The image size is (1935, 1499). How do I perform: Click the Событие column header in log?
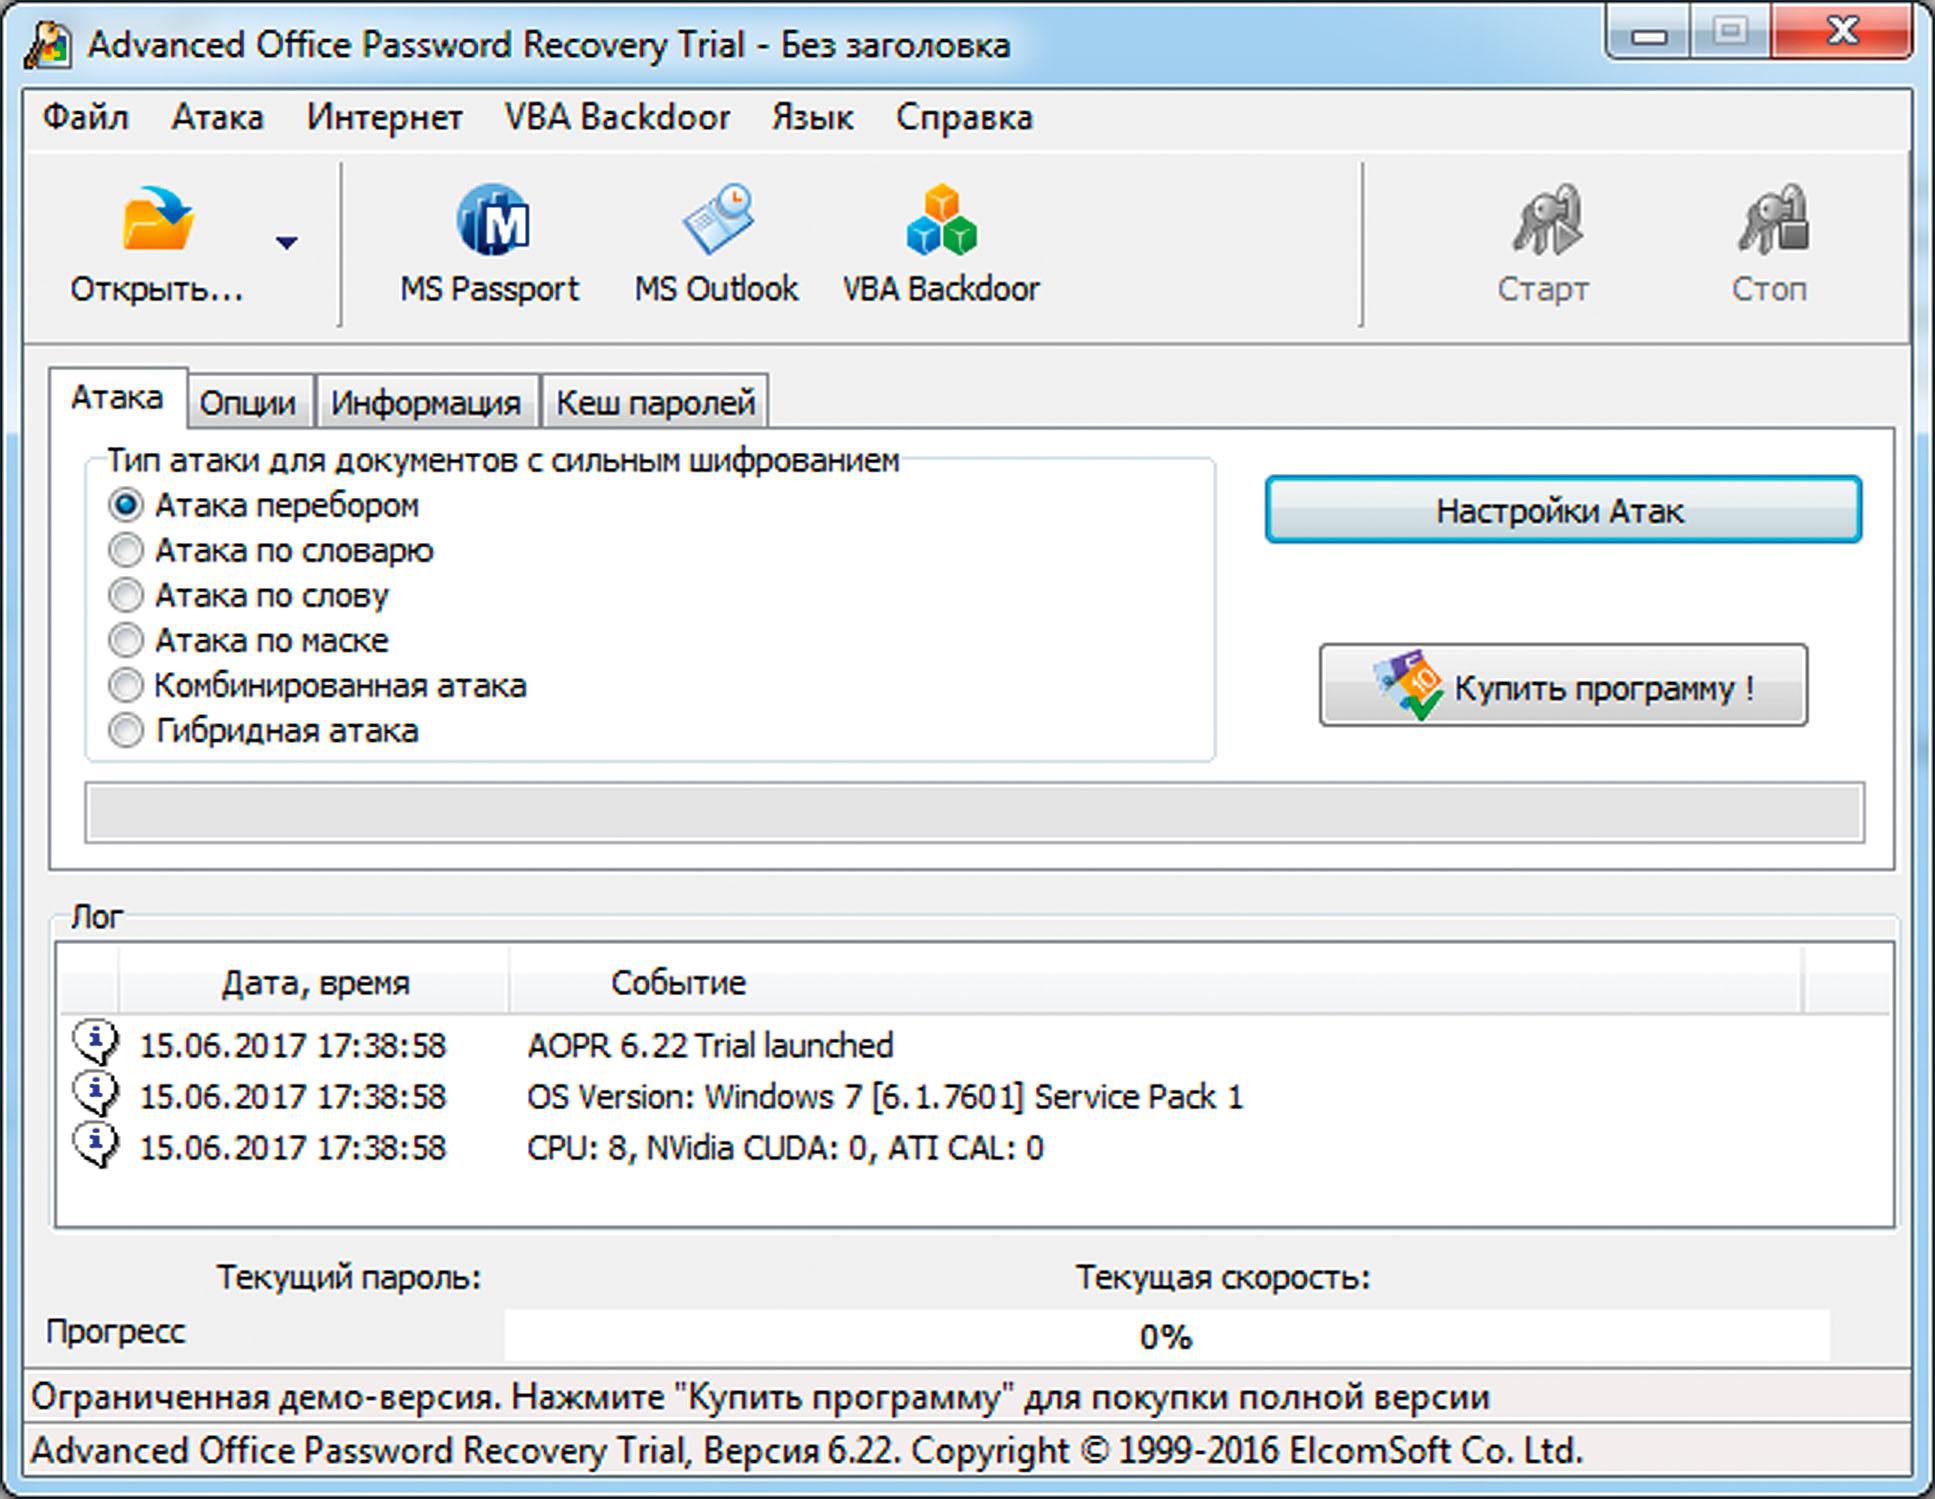[678, 983]
